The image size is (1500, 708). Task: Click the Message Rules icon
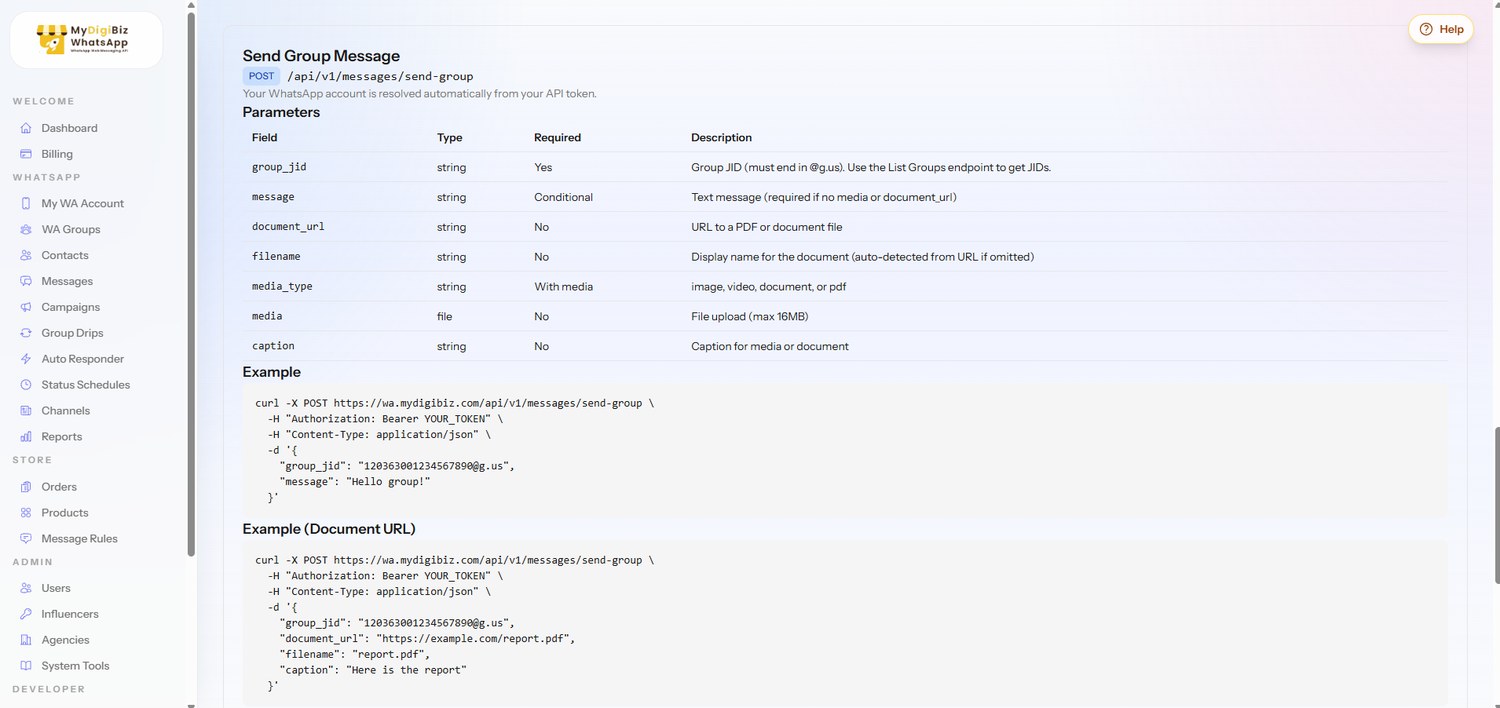[26, 539]
